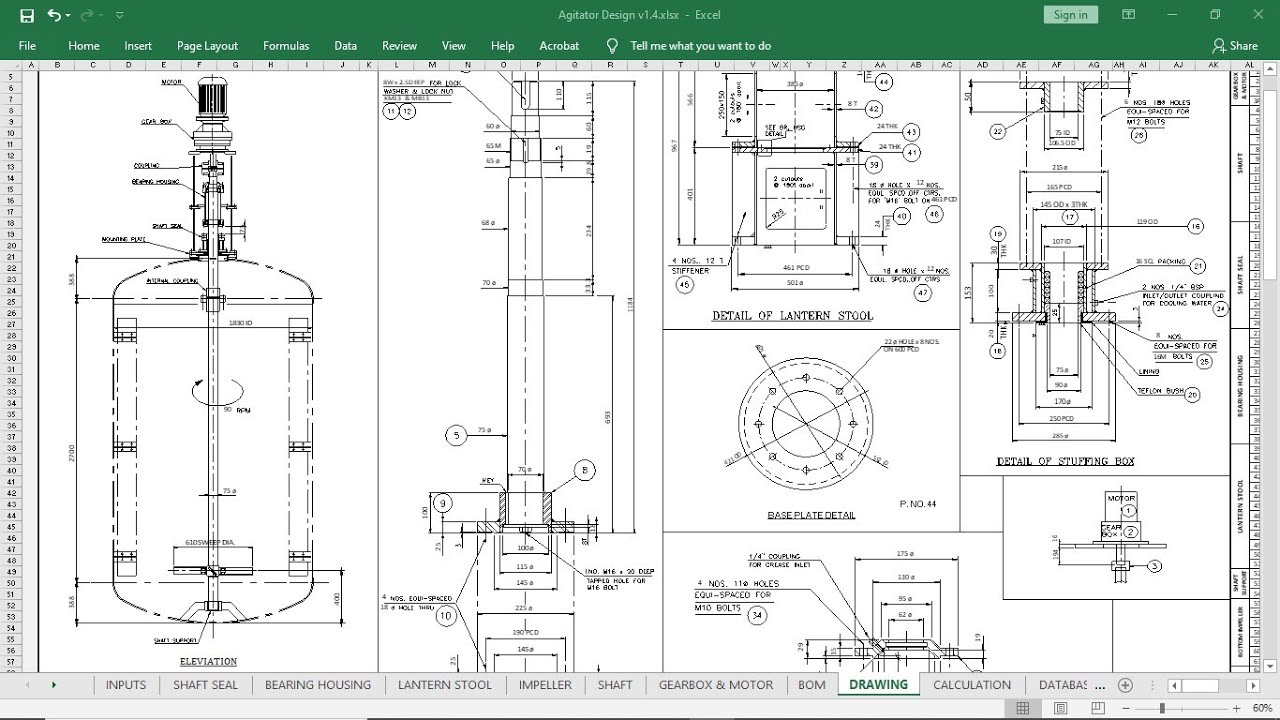Switch to the IMPELLER sheet tab
This screenshot has height=720, width=1280.
coord(545,685)
